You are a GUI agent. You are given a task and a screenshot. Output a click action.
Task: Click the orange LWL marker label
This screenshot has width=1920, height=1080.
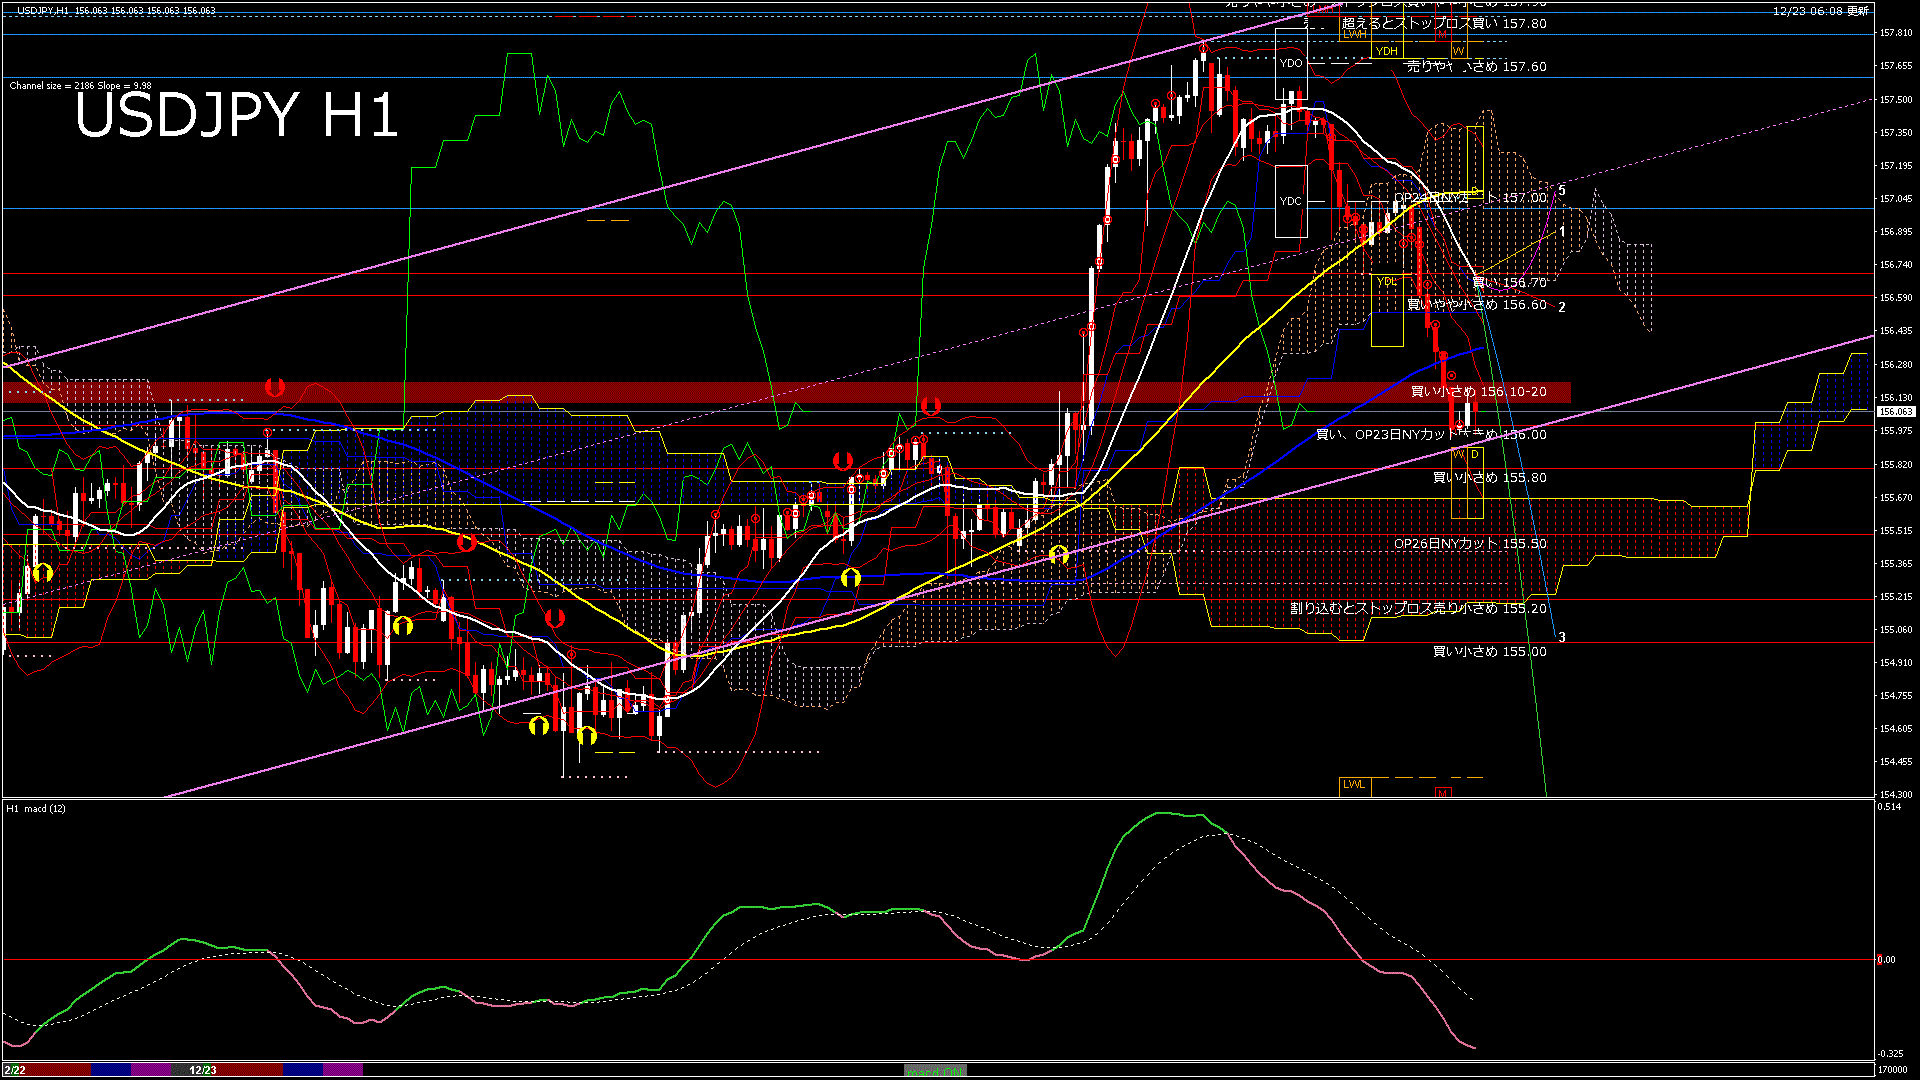pyautogui.click(x=1354, y=785)
